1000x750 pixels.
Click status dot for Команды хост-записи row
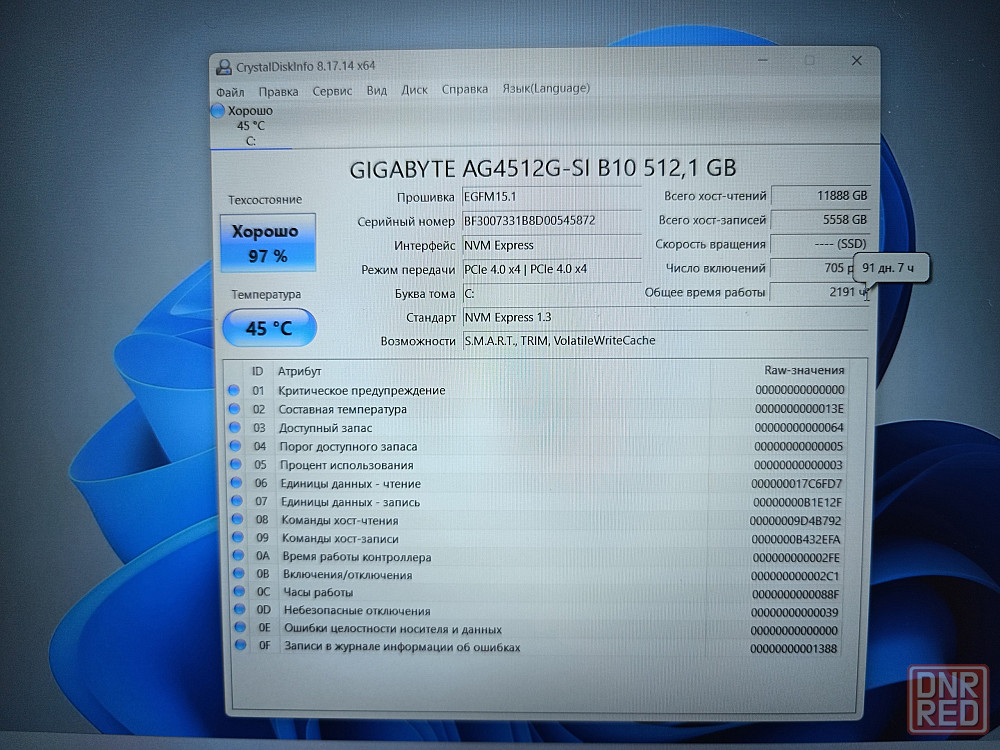pyautogui.click(x=238, y=538)
